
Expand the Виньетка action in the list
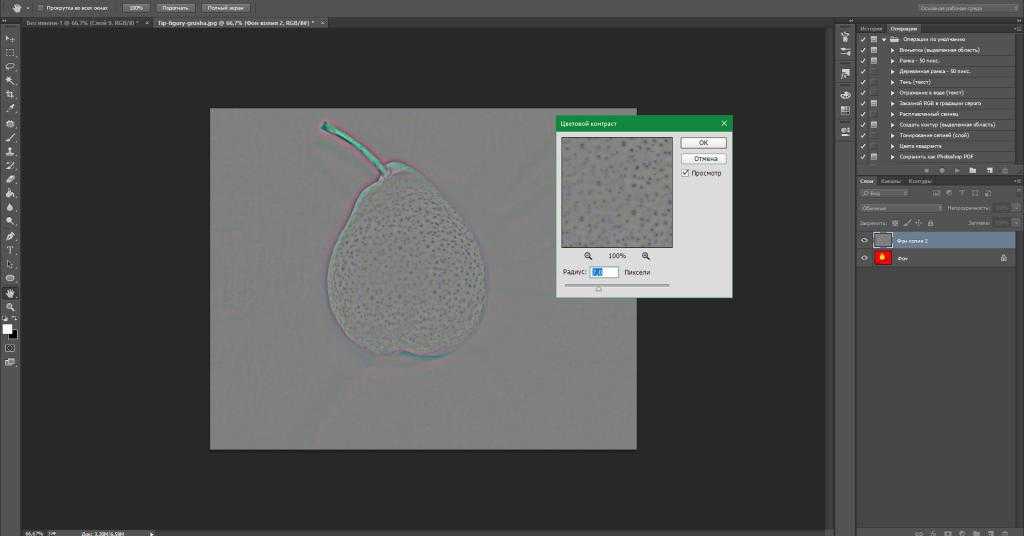pos(892,49)
